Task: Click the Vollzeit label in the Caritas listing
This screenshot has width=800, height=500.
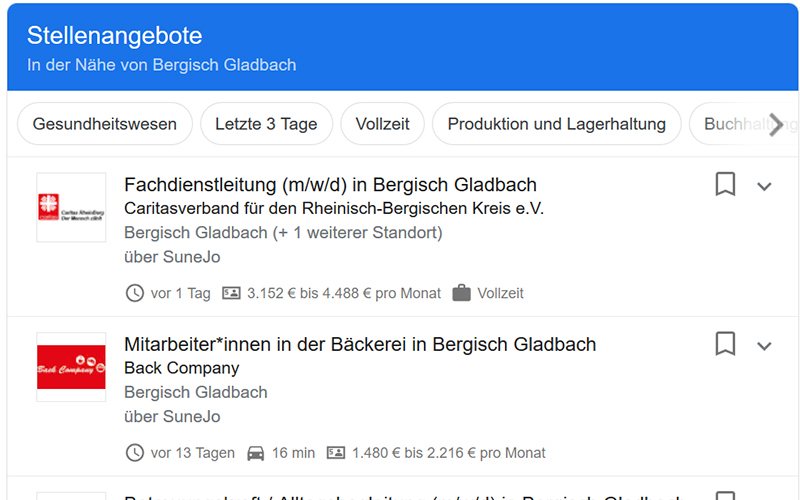Action: click(501, 293)
